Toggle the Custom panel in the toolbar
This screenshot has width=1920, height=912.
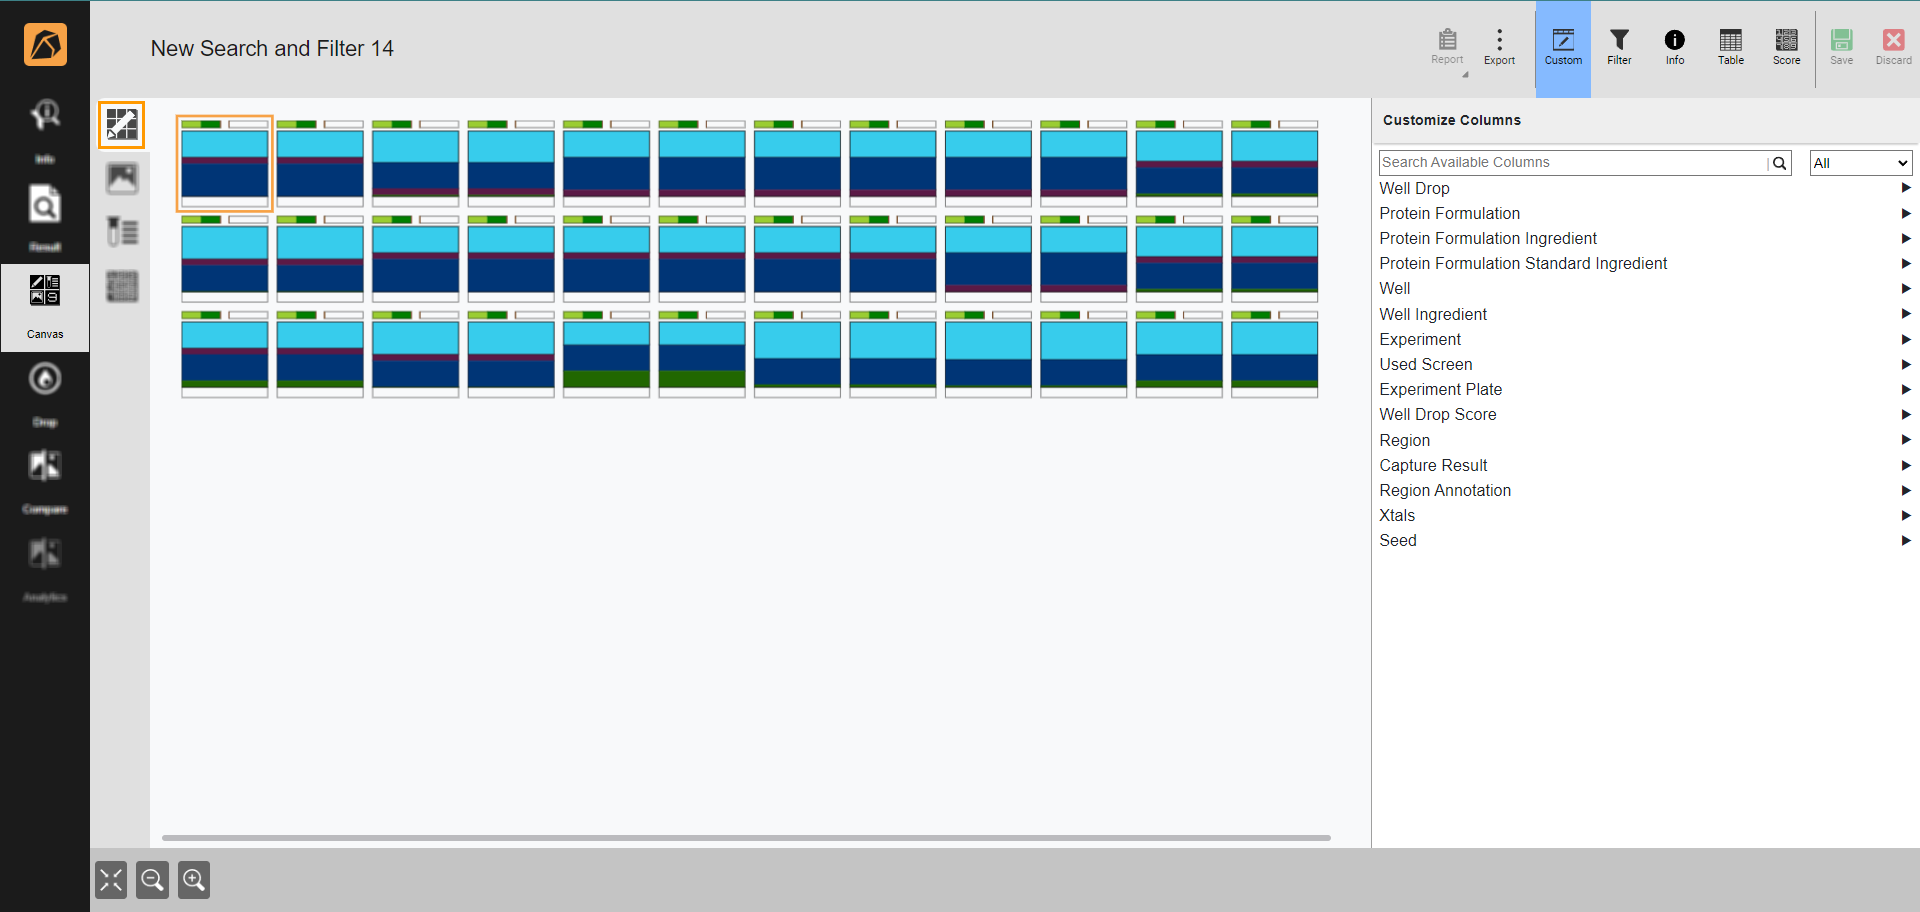(x=1562, y=45)
